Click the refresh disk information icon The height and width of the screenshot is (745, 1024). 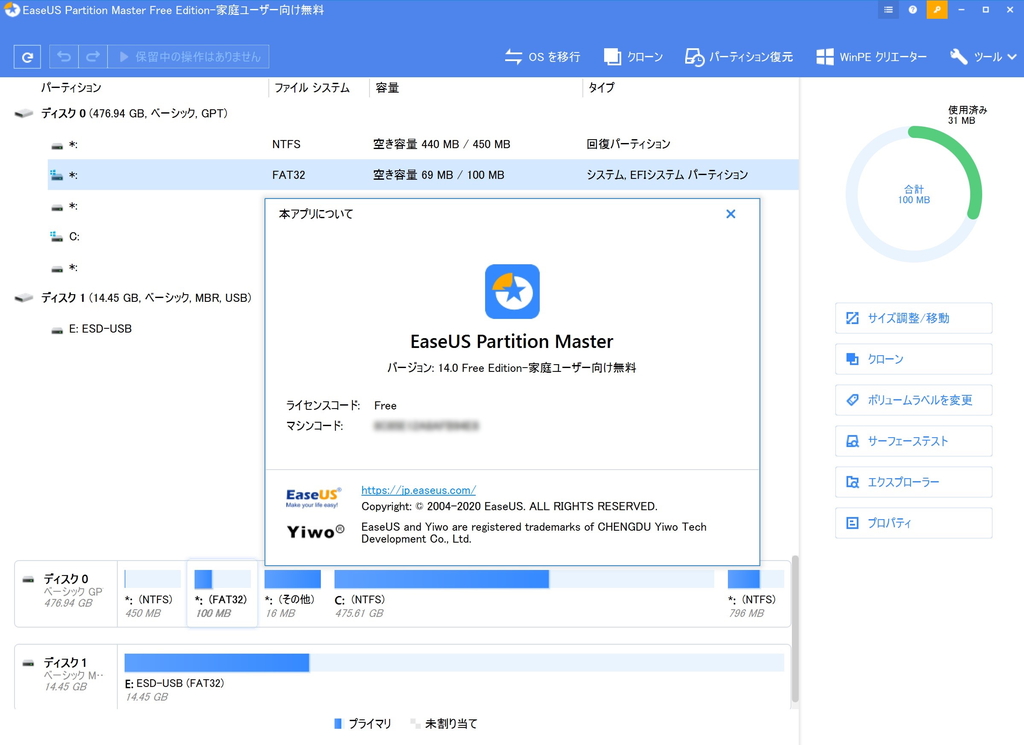[x=26, y=56]
